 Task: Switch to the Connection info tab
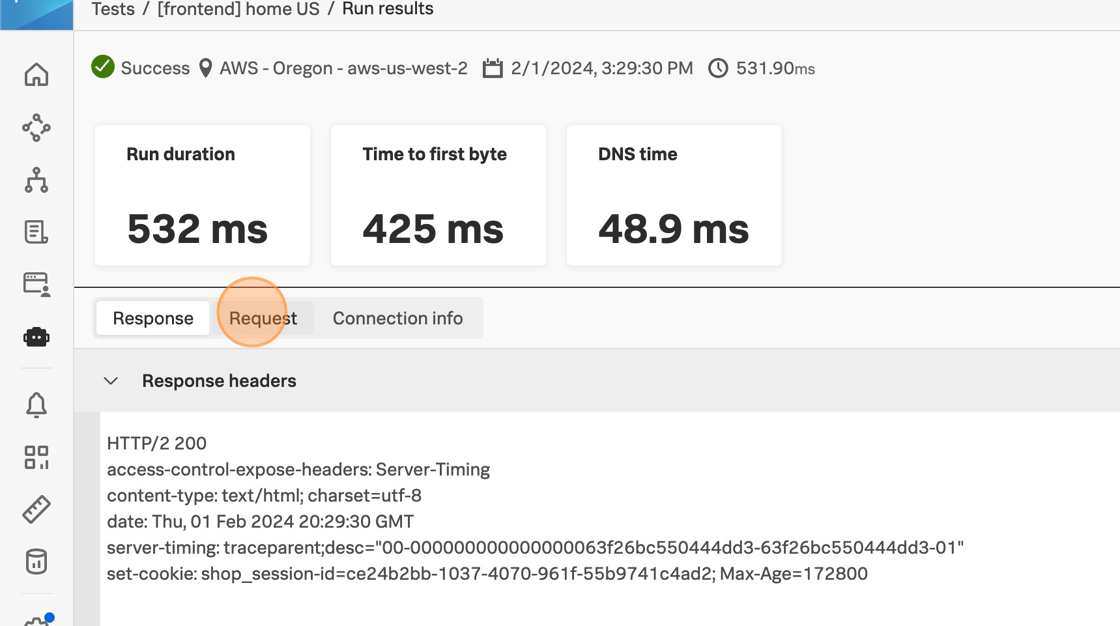pyautogui.click(x=397, y=318)
